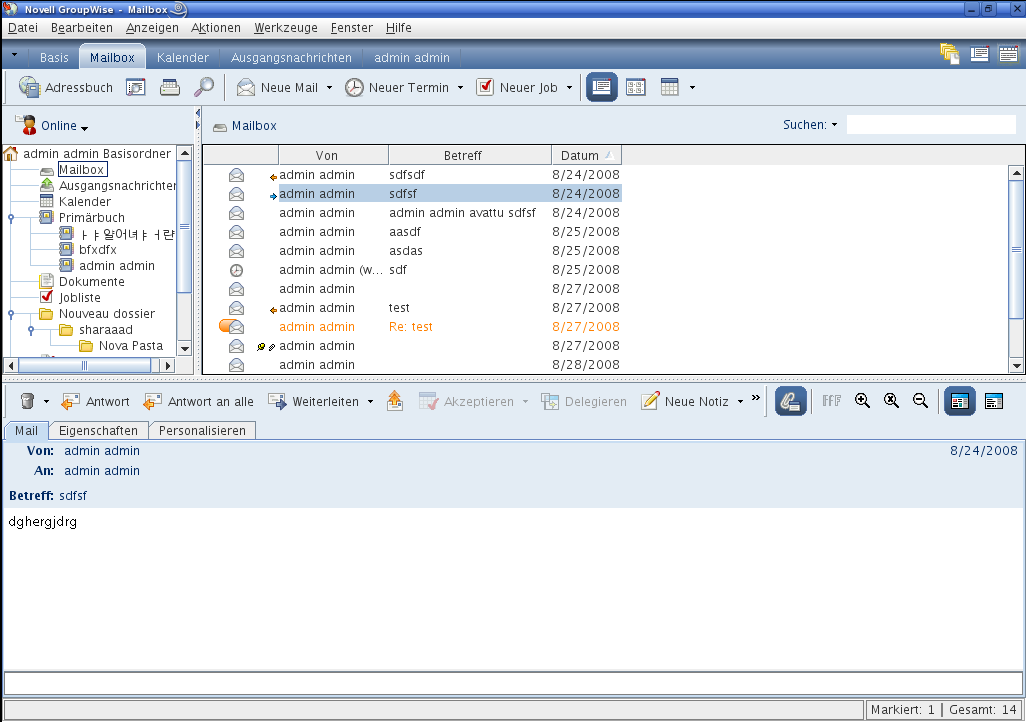The image size is (1026, 722).
Task: Create a Neue Mail message
Action: pos(277,87)
